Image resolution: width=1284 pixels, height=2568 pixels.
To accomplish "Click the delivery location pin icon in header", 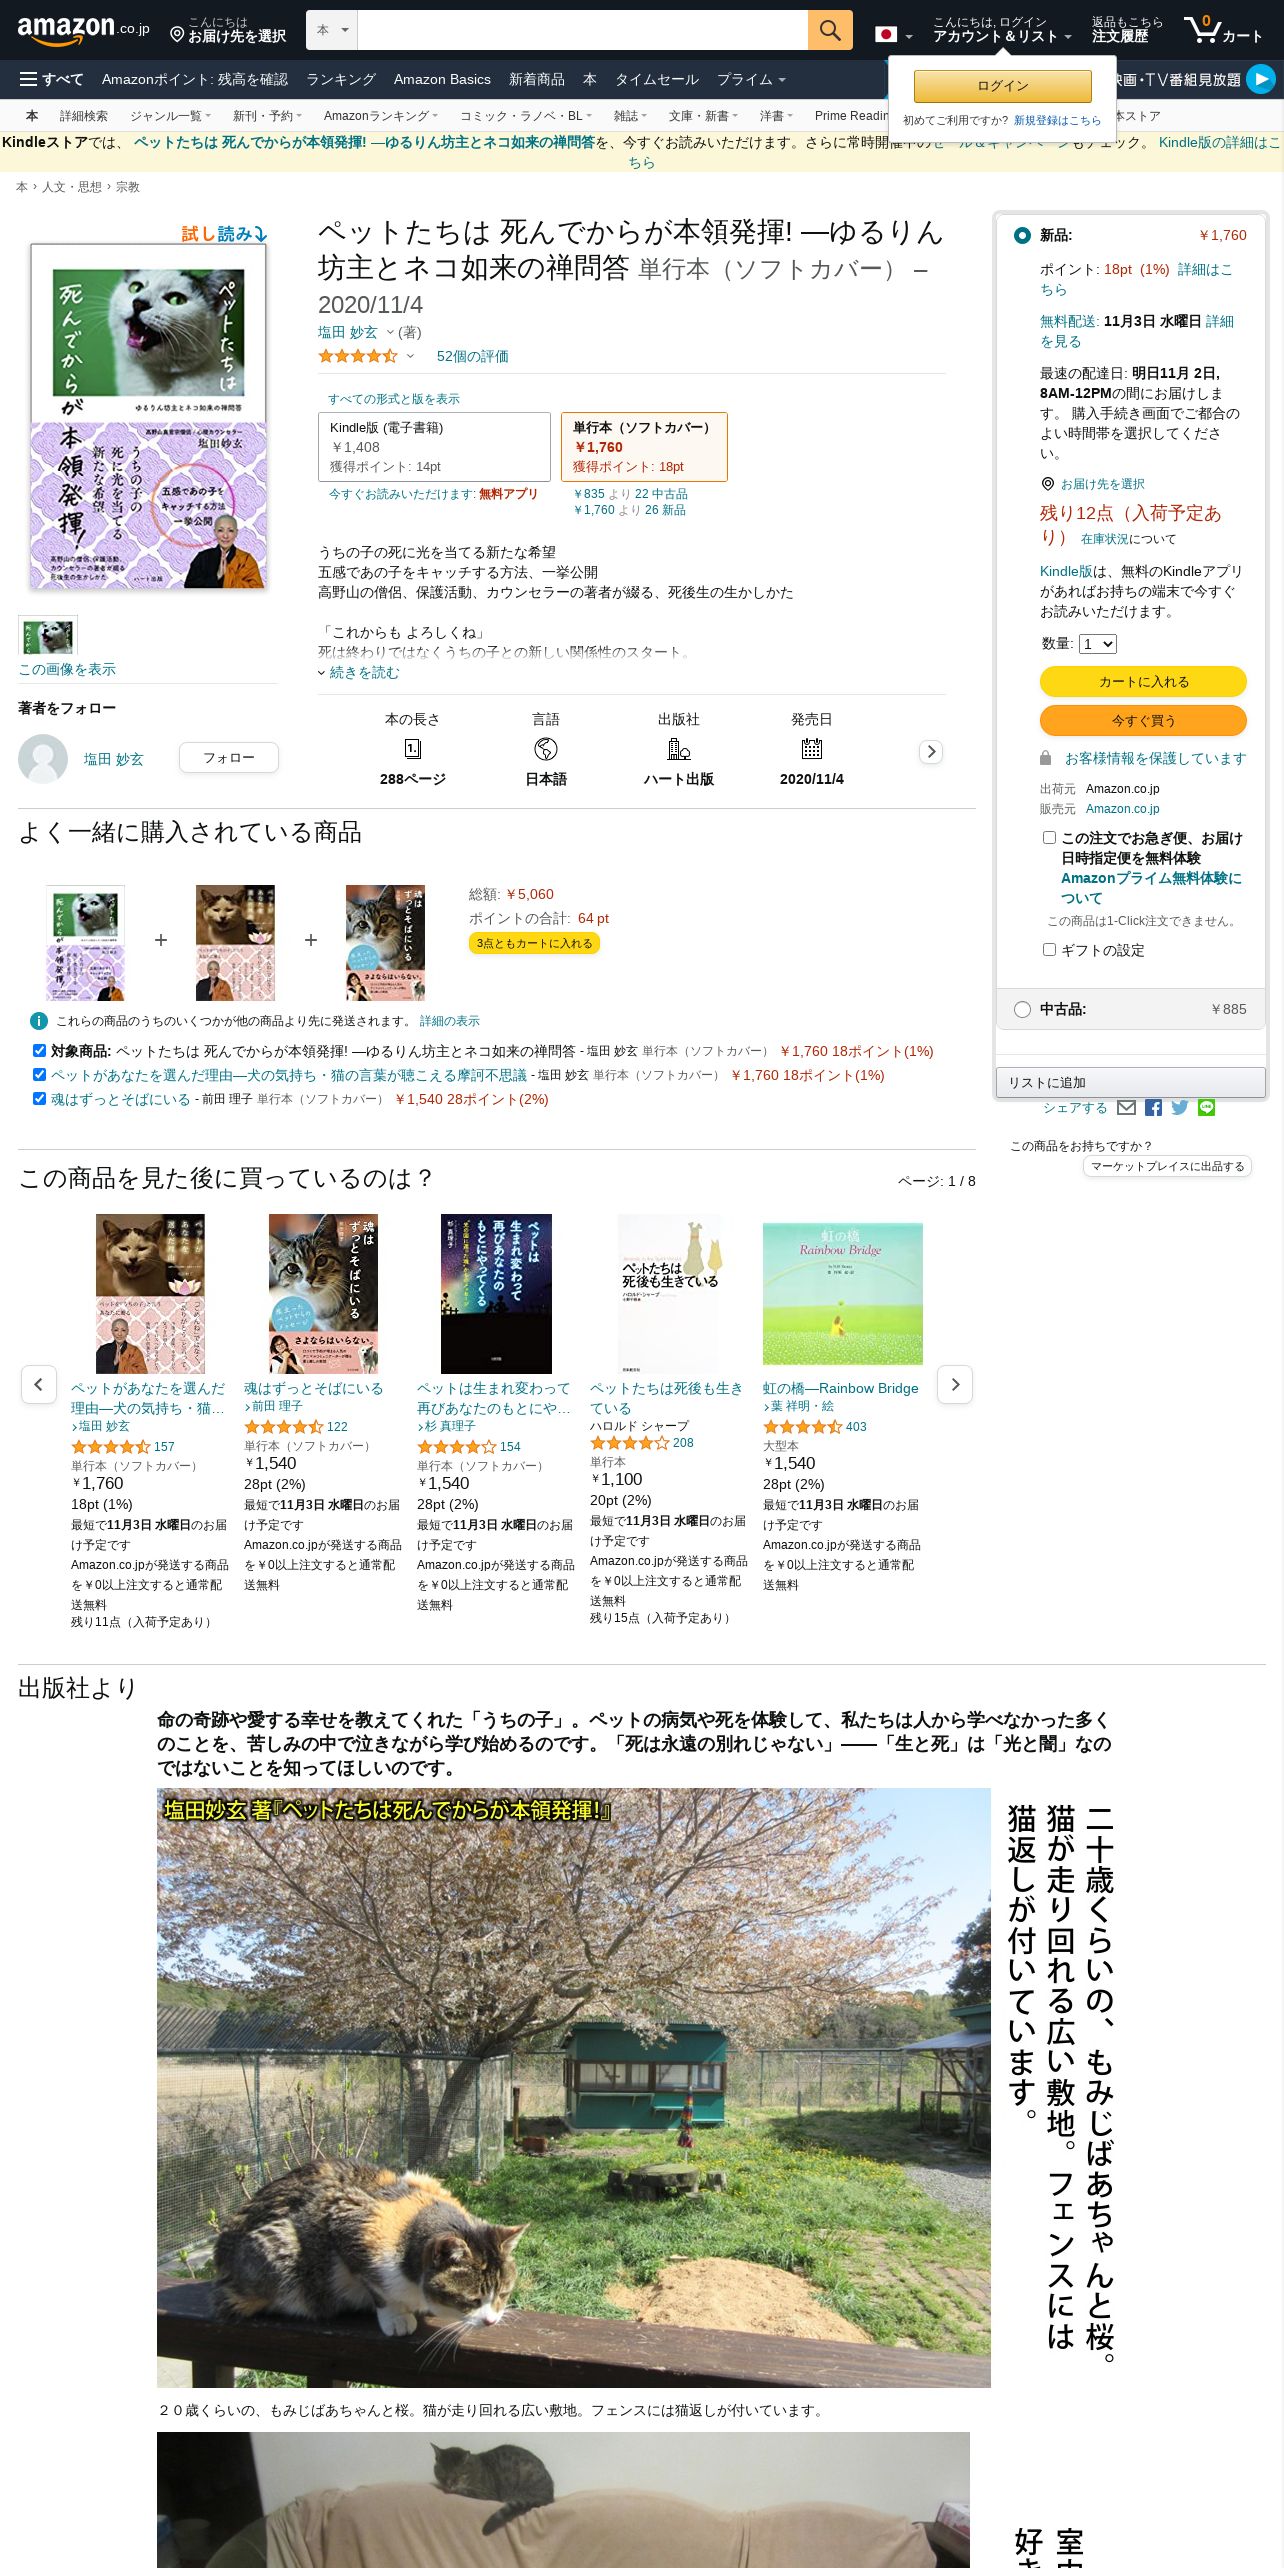I will (x=177, y=35).
